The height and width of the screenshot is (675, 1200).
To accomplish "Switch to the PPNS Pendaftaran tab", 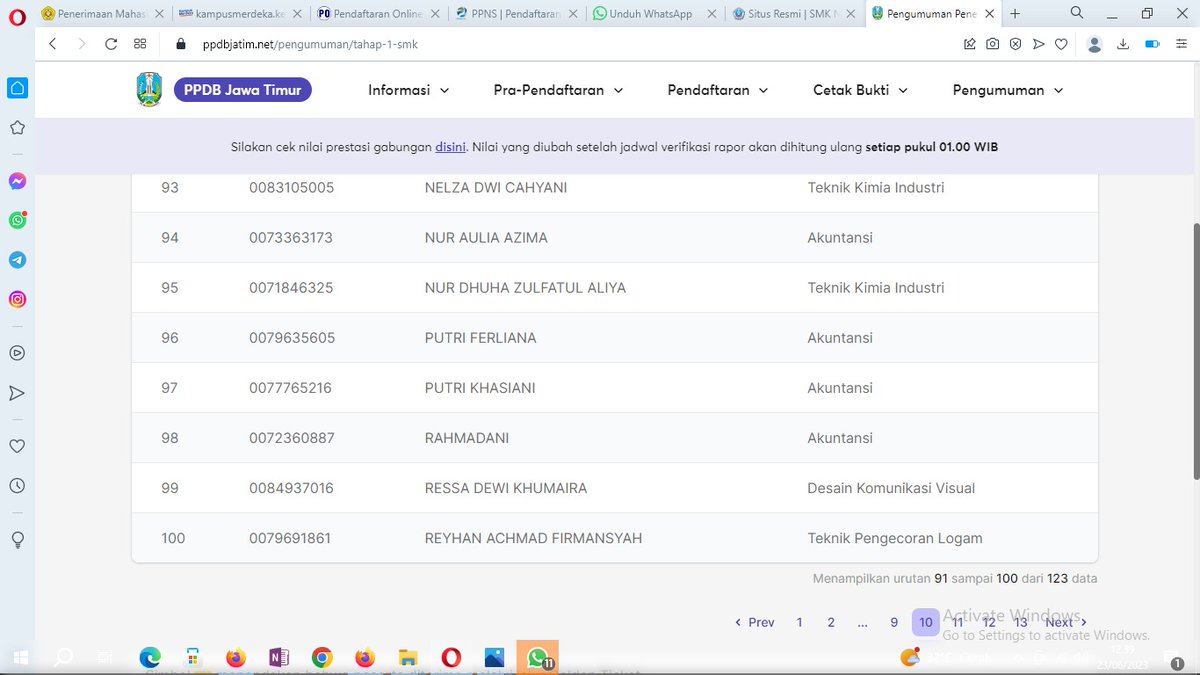I will pyautogui.click(x=516, y=14).
